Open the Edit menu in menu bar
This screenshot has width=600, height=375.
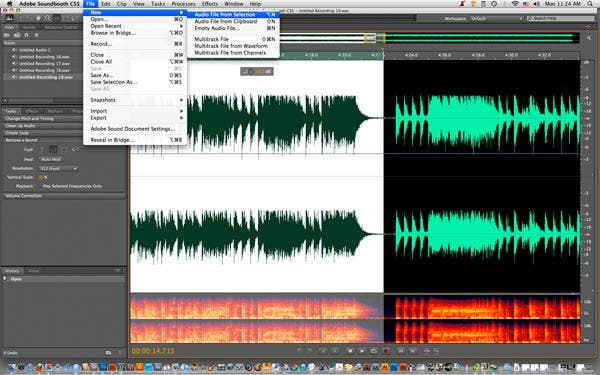pyautogui.click(x=106, y=4)
